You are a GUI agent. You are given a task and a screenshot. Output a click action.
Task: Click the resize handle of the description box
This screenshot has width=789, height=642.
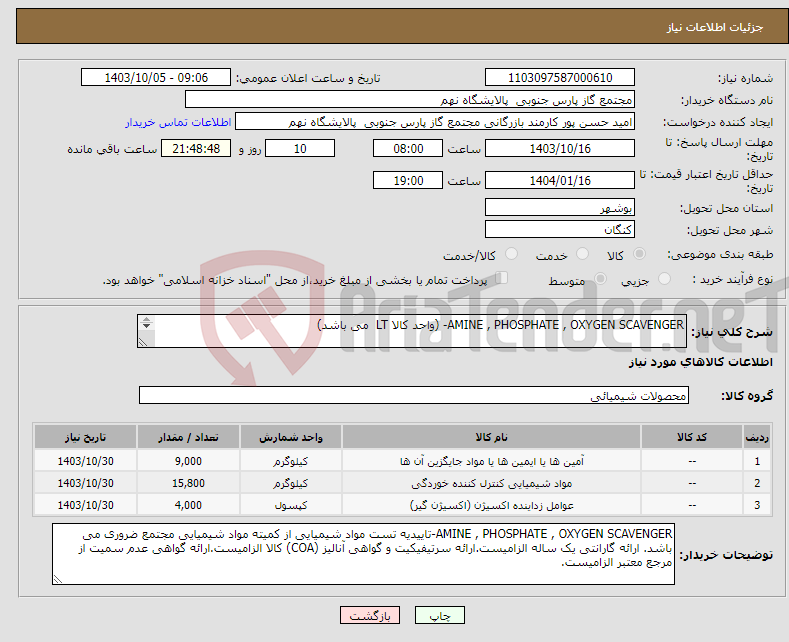(x=146, y=341)
